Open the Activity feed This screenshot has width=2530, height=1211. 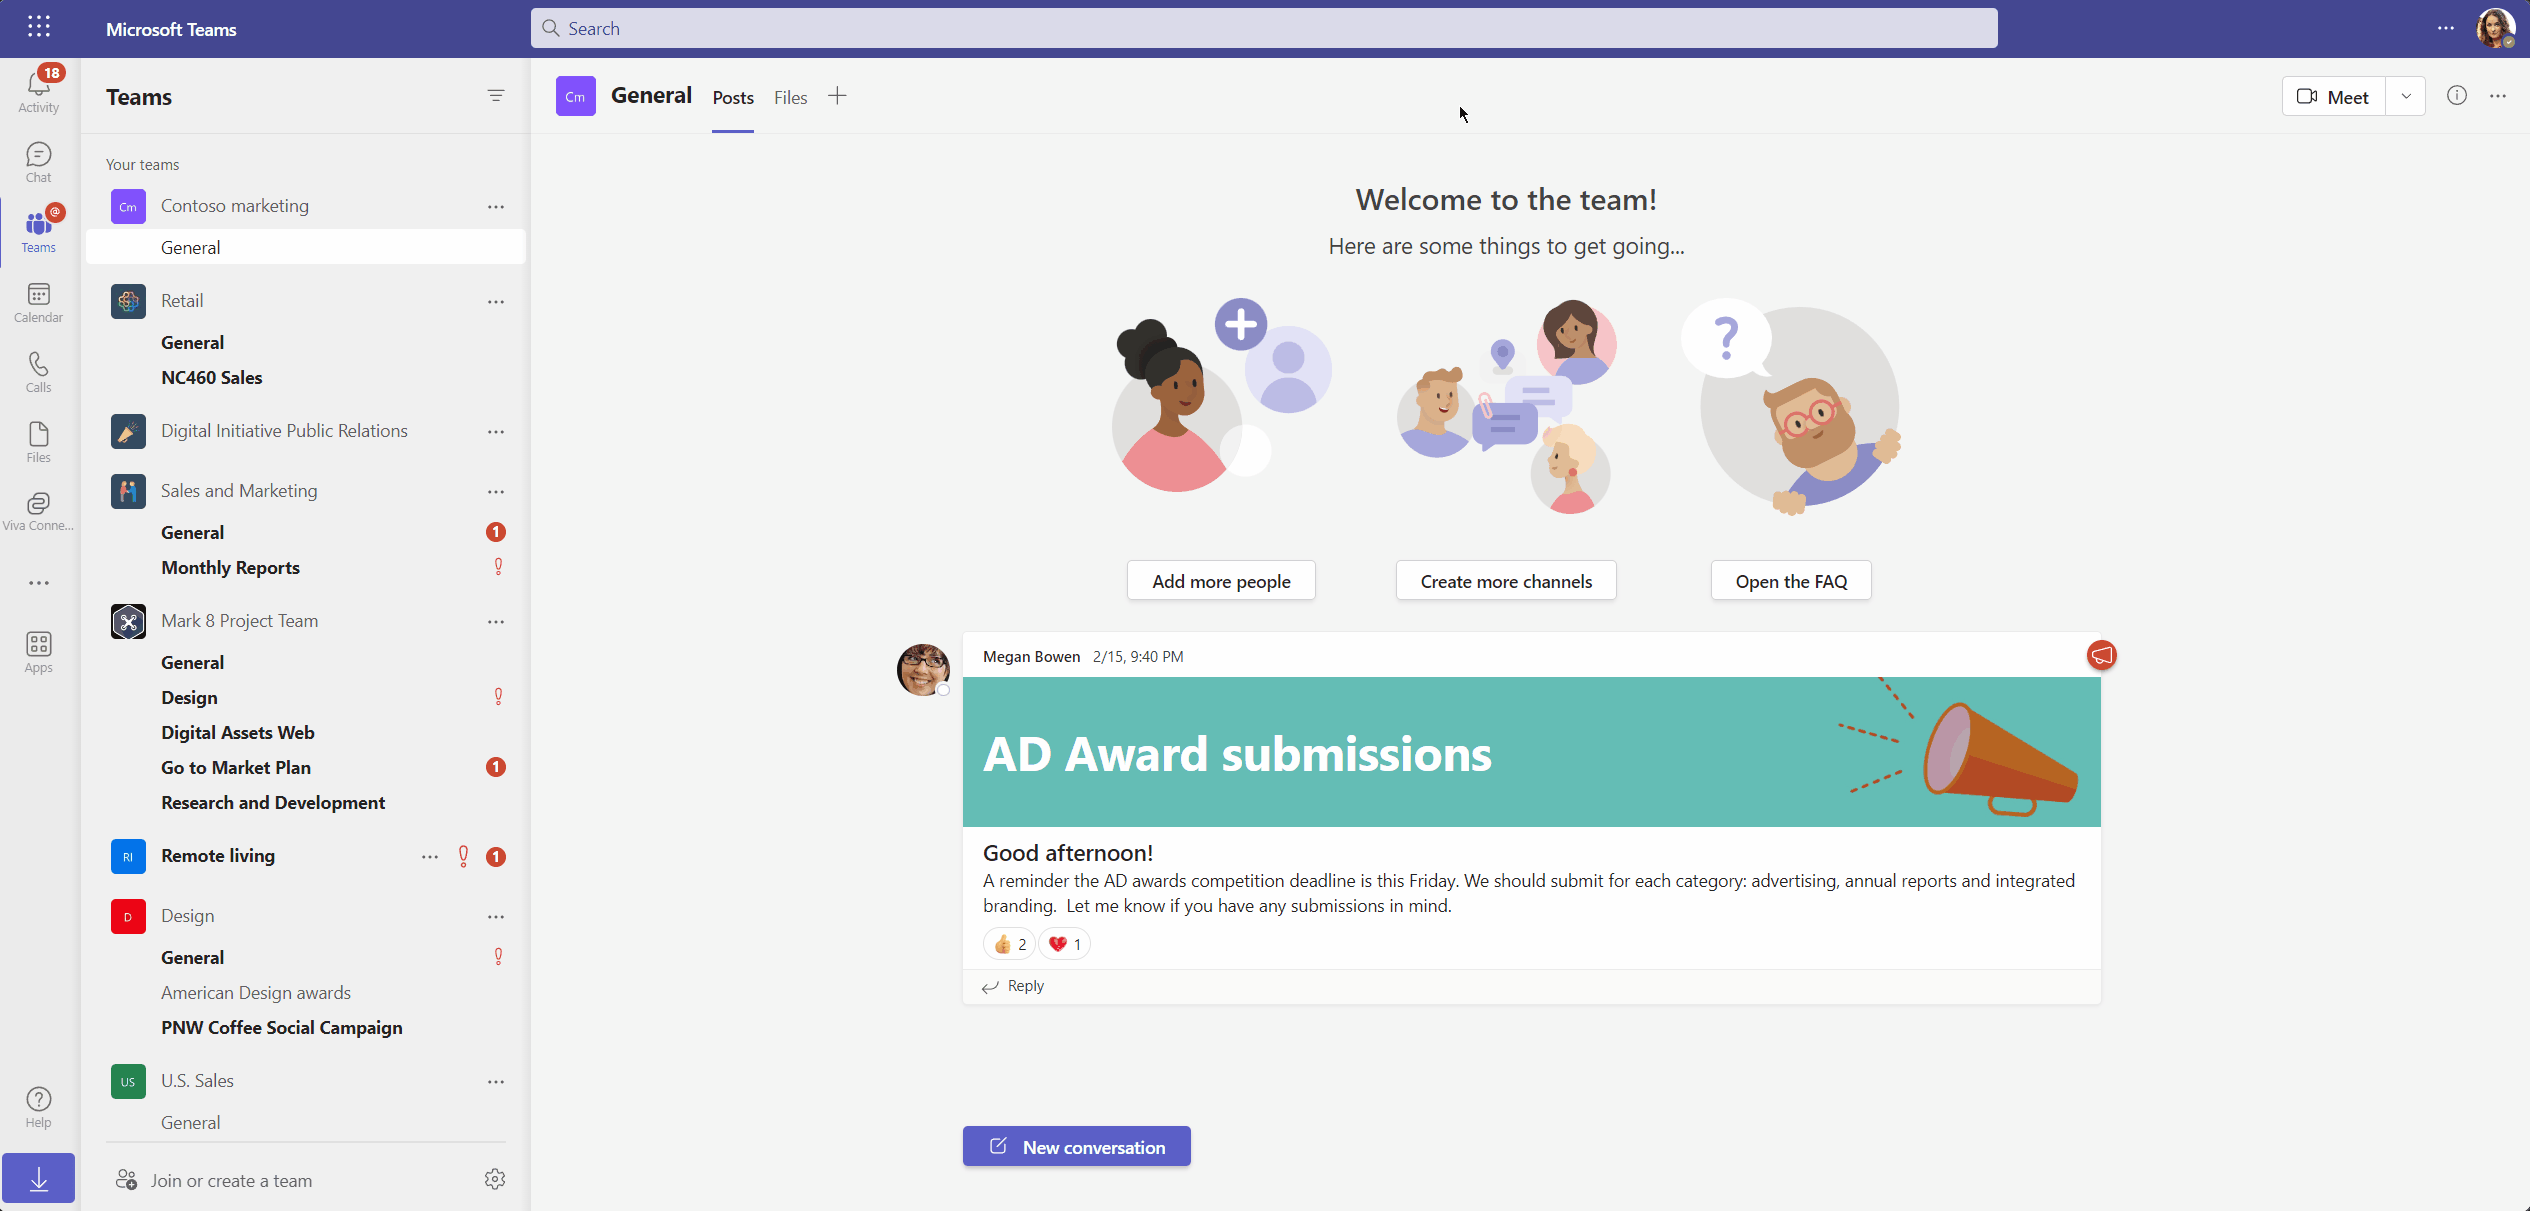[38, 90]
